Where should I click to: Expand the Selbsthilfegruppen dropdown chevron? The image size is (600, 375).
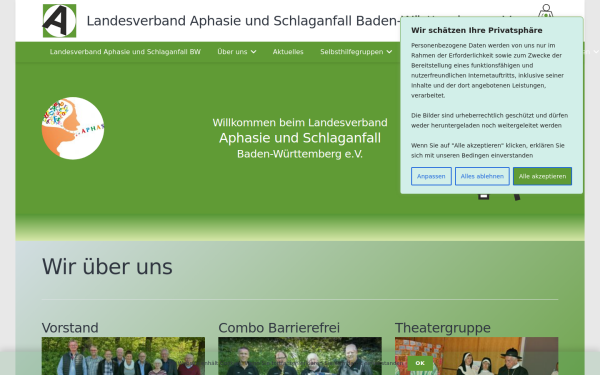(389, 52)
